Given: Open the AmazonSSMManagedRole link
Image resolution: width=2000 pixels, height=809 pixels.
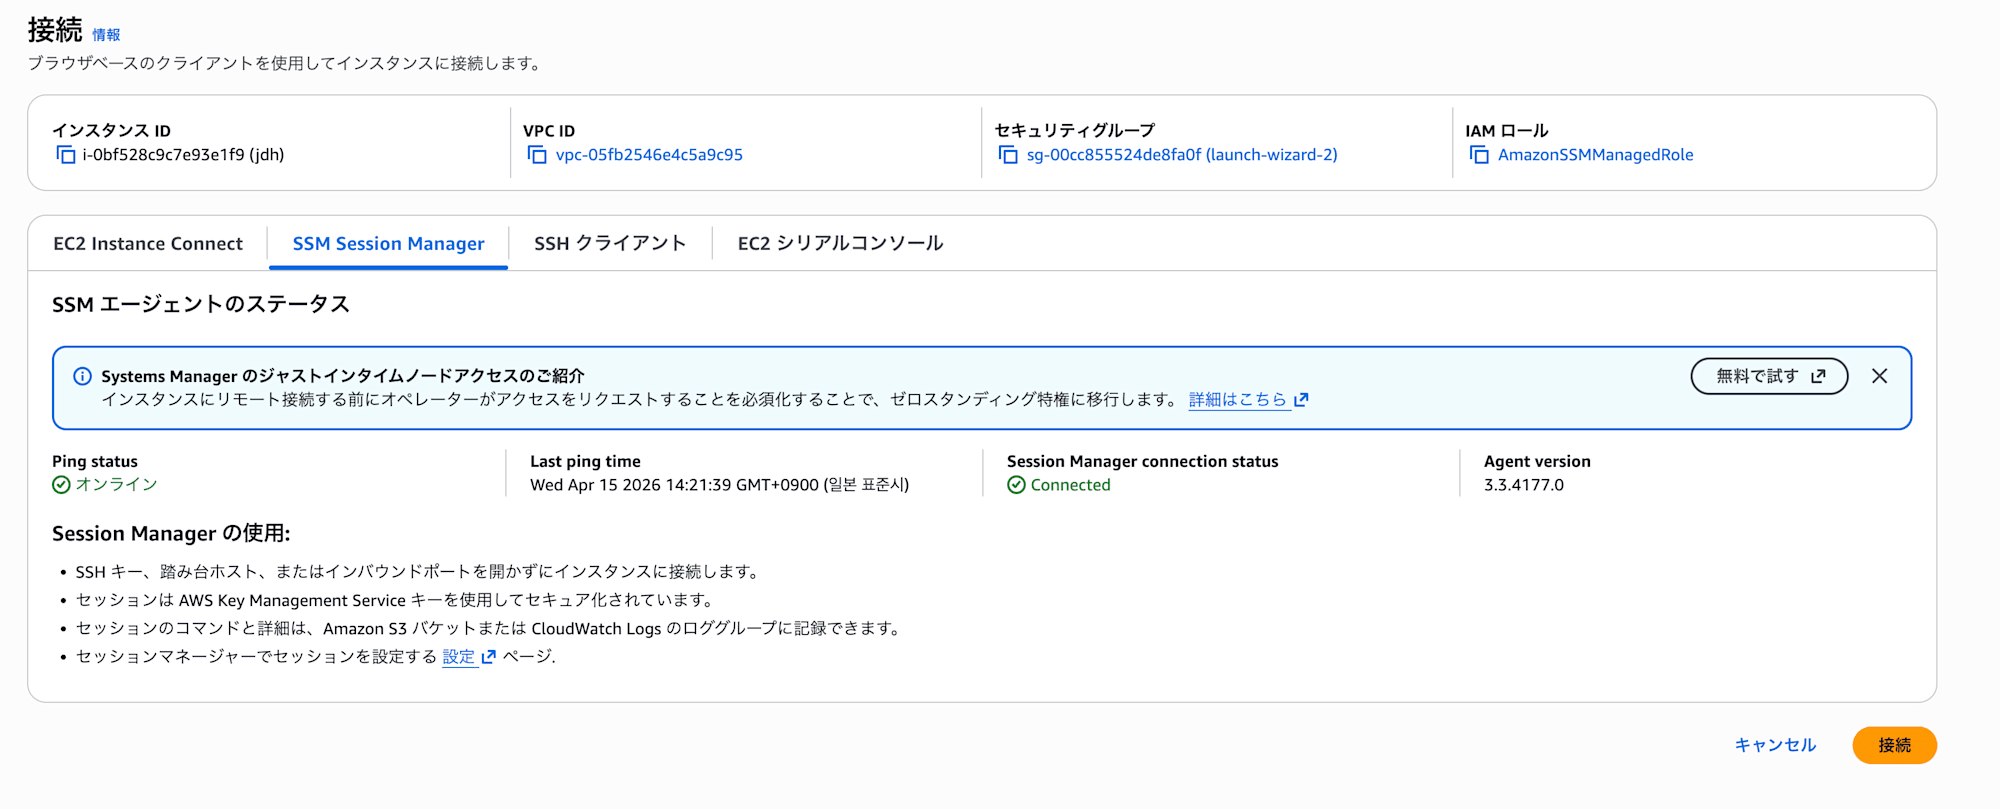Looking at the screenshot, I should click(x=1595, y=155).
